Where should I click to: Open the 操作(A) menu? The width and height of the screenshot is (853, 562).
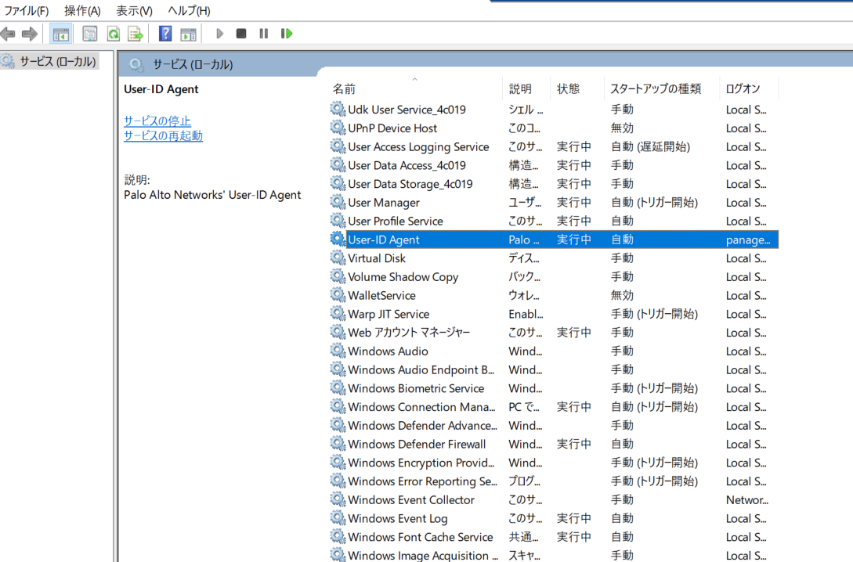(82, 10)
